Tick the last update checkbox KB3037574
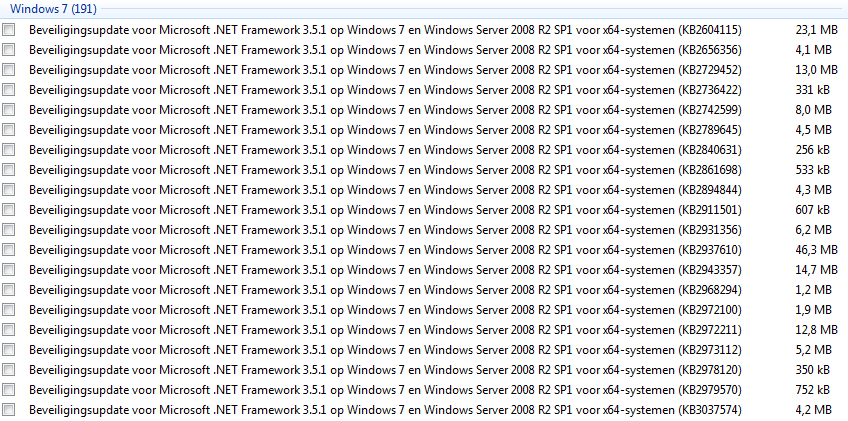Viewport: 848px width, 421px height. pyautogui.click(x=8, y=410)
